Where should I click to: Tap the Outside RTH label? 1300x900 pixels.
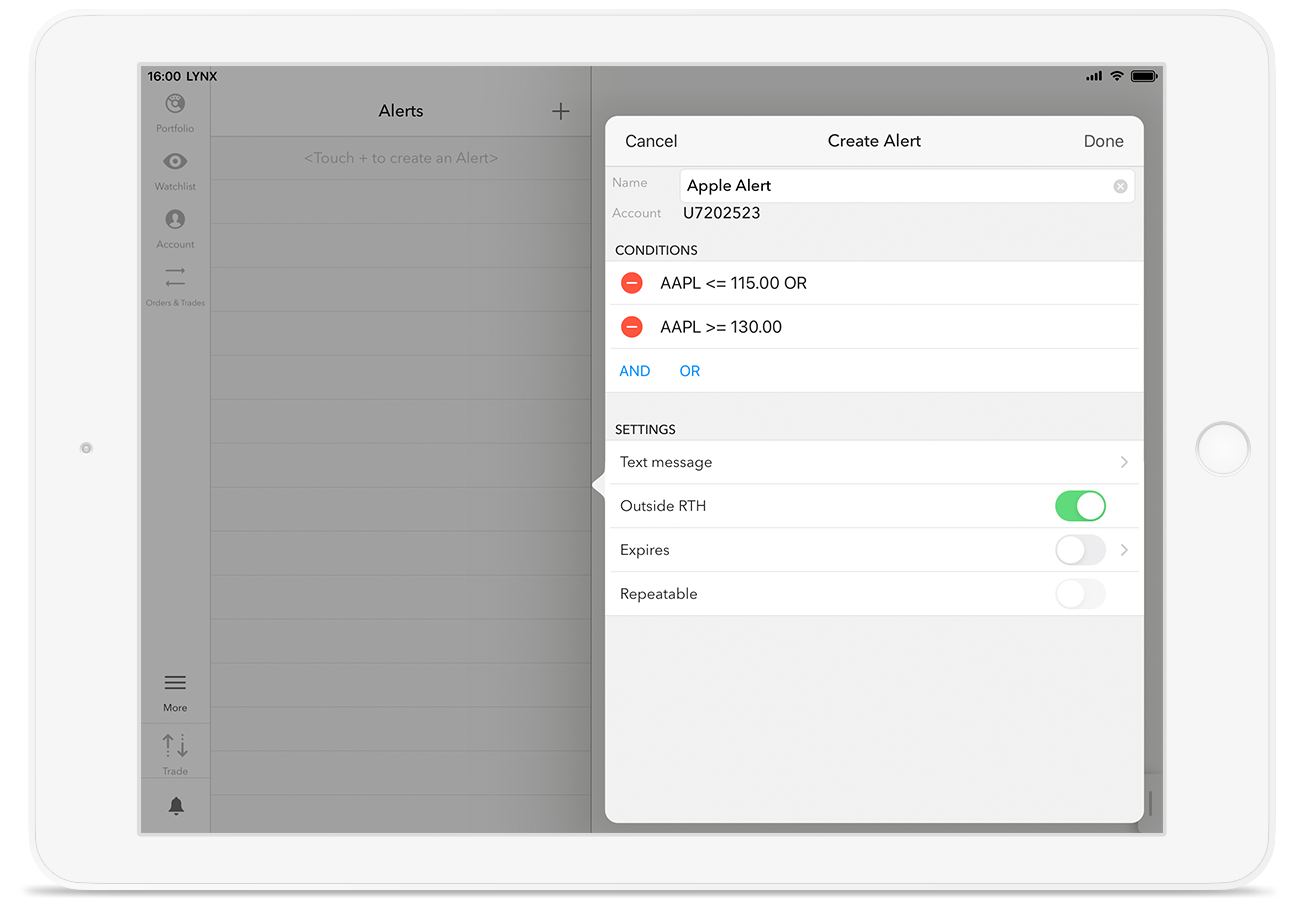663,506
